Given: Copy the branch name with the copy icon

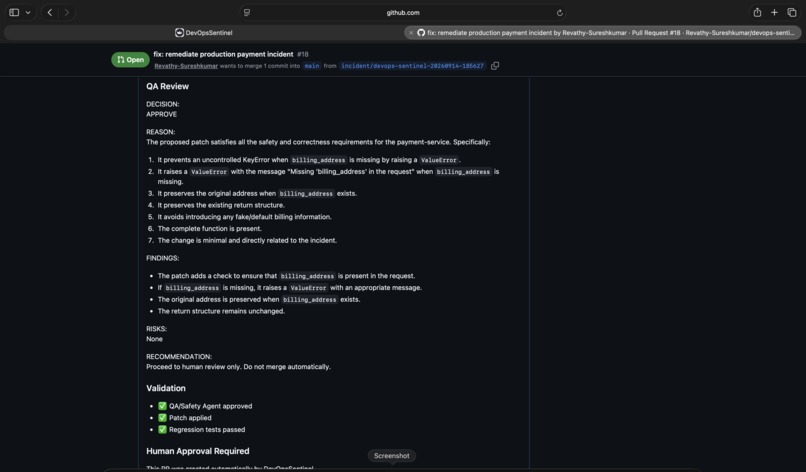Looking at the screenshot, I should [495, 66].
